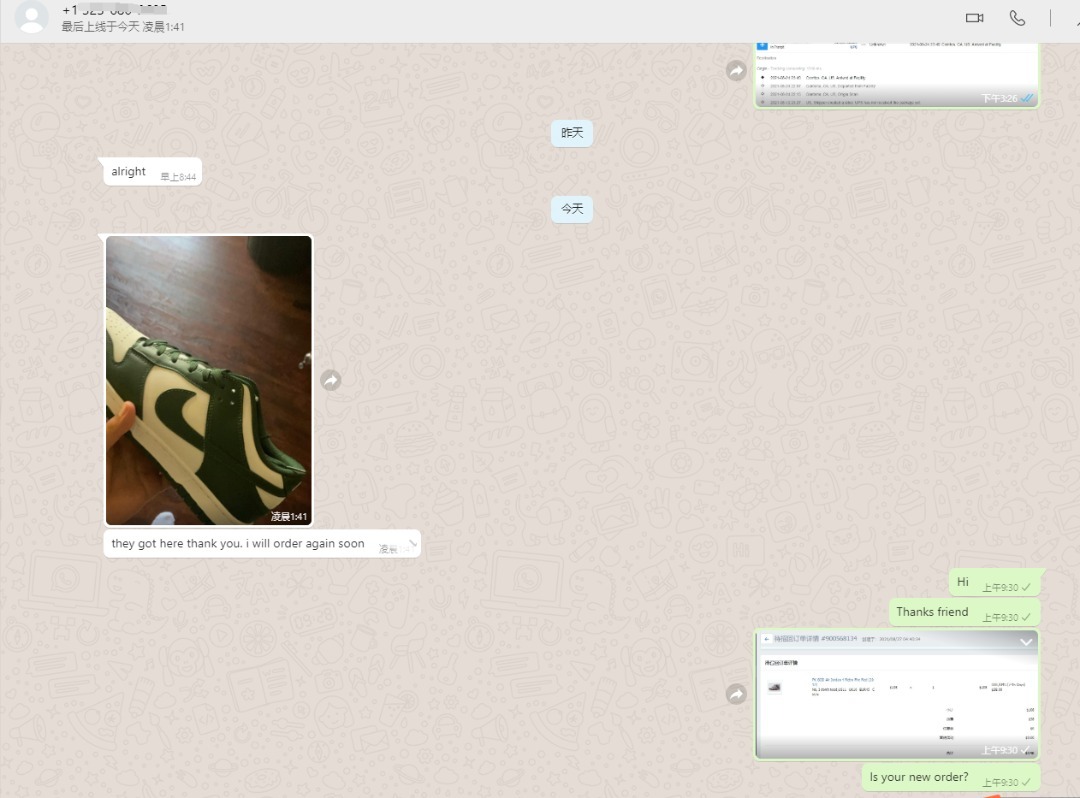
Task: Click the 昨天 date badge
Action: (572, 133)
